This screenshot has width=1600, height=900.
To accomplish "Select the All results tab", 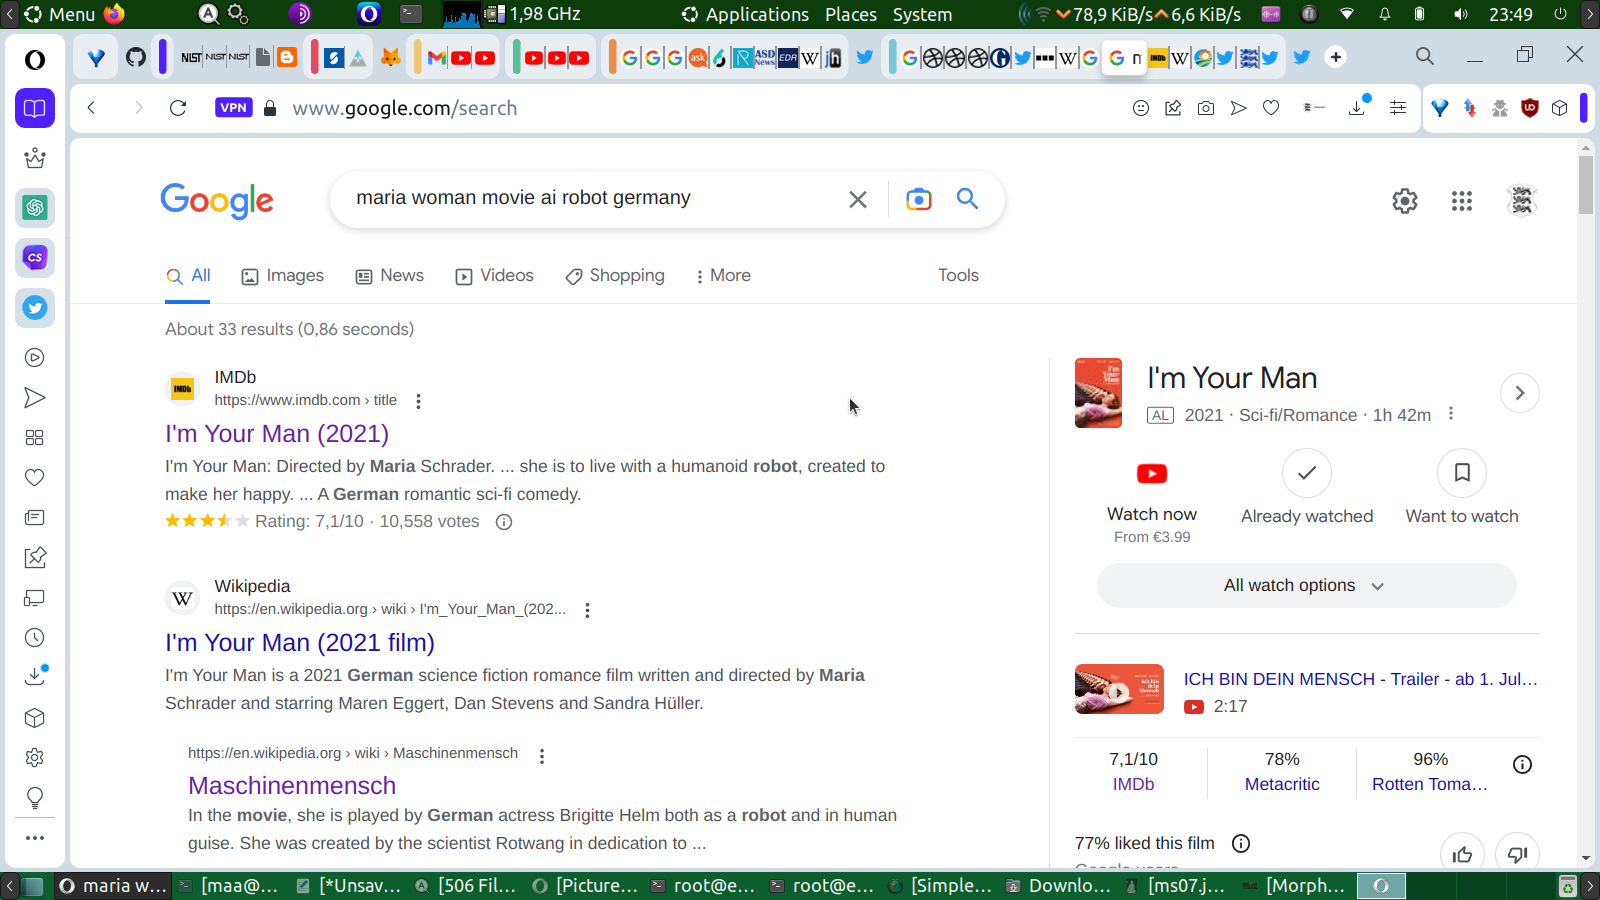I will click(189, 276).
